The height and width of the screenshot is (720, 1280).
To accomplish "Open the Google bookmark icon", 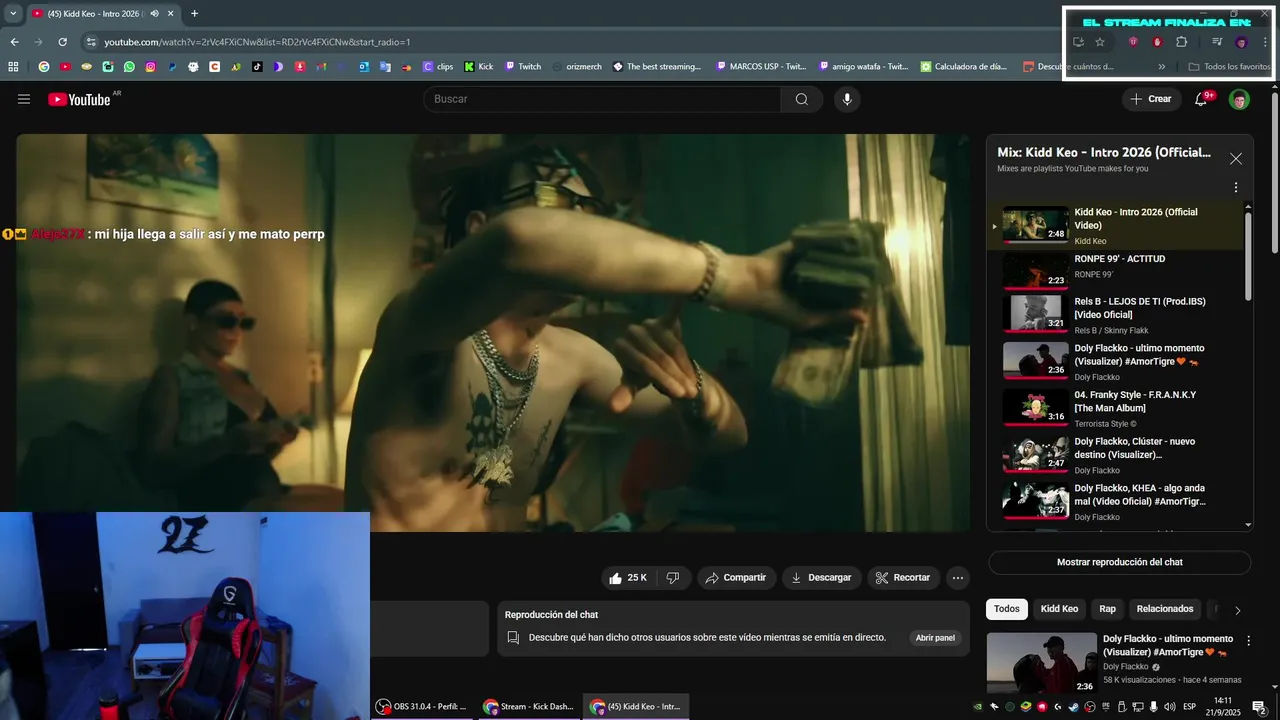I will pyautogui.click(x=44, y=67).
